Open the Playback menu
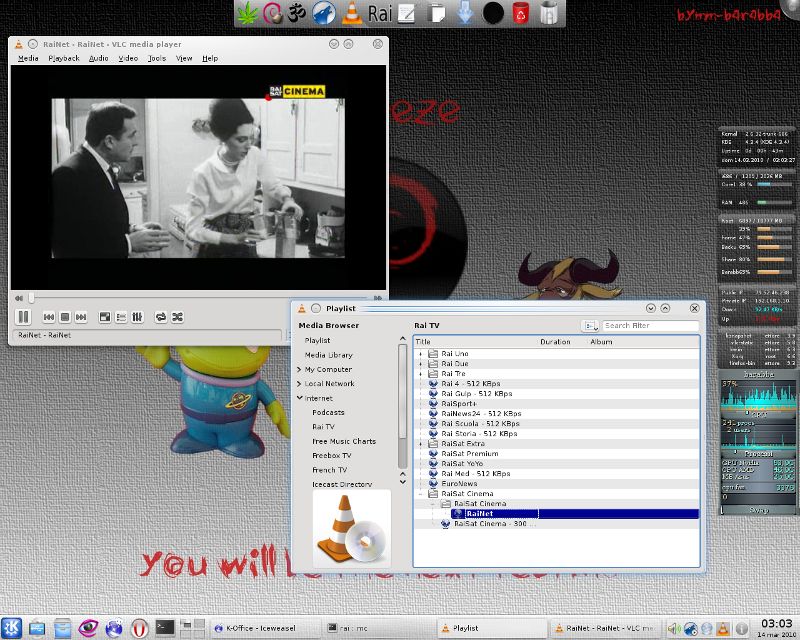The image size is (800, 640). click(64, 58)
